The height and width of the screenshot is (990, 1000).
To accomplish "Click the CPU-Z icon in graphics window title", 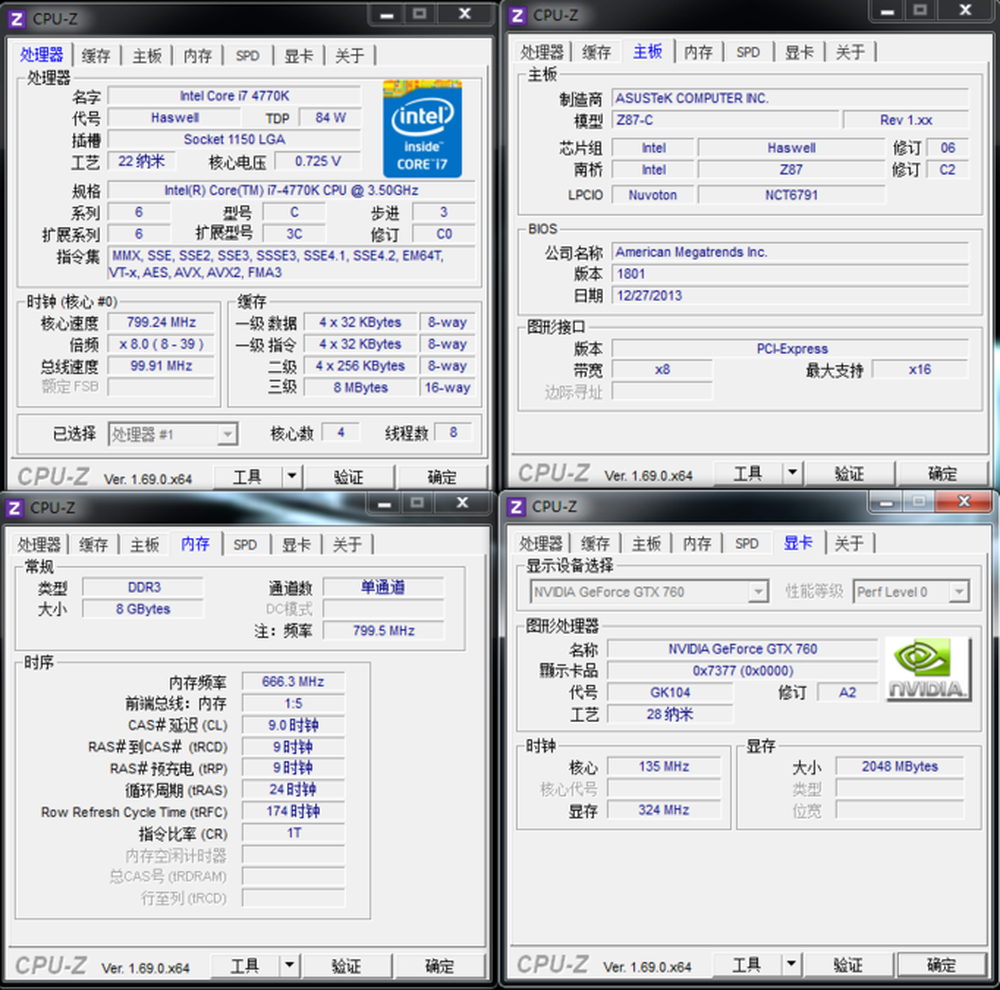I will [x=516, y=506].
